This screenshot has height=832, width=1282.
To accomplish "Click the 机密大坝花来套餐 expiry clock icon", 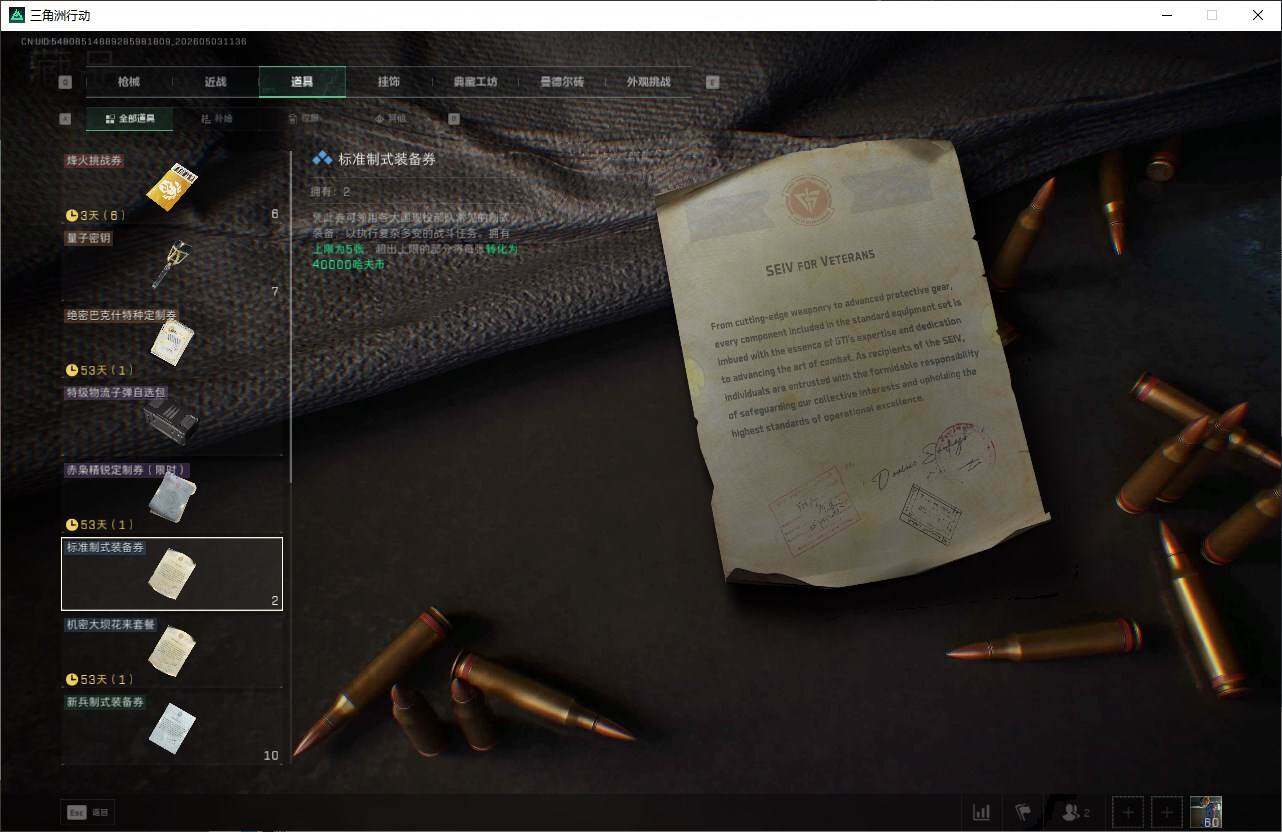I will [72, 679].
